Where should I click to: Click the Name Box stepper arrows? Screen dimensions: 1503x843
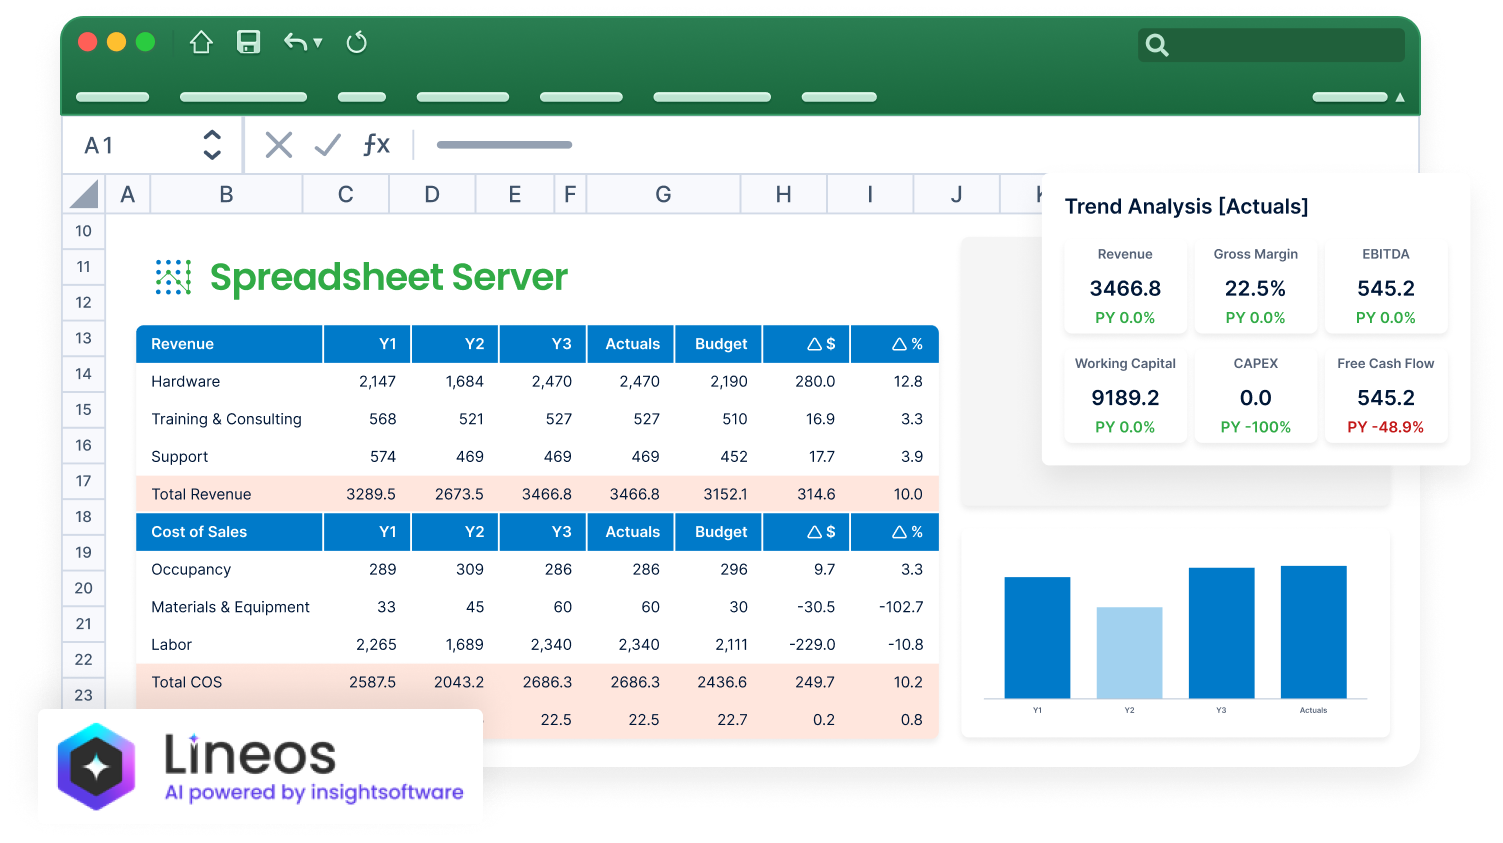pos(212,144)
